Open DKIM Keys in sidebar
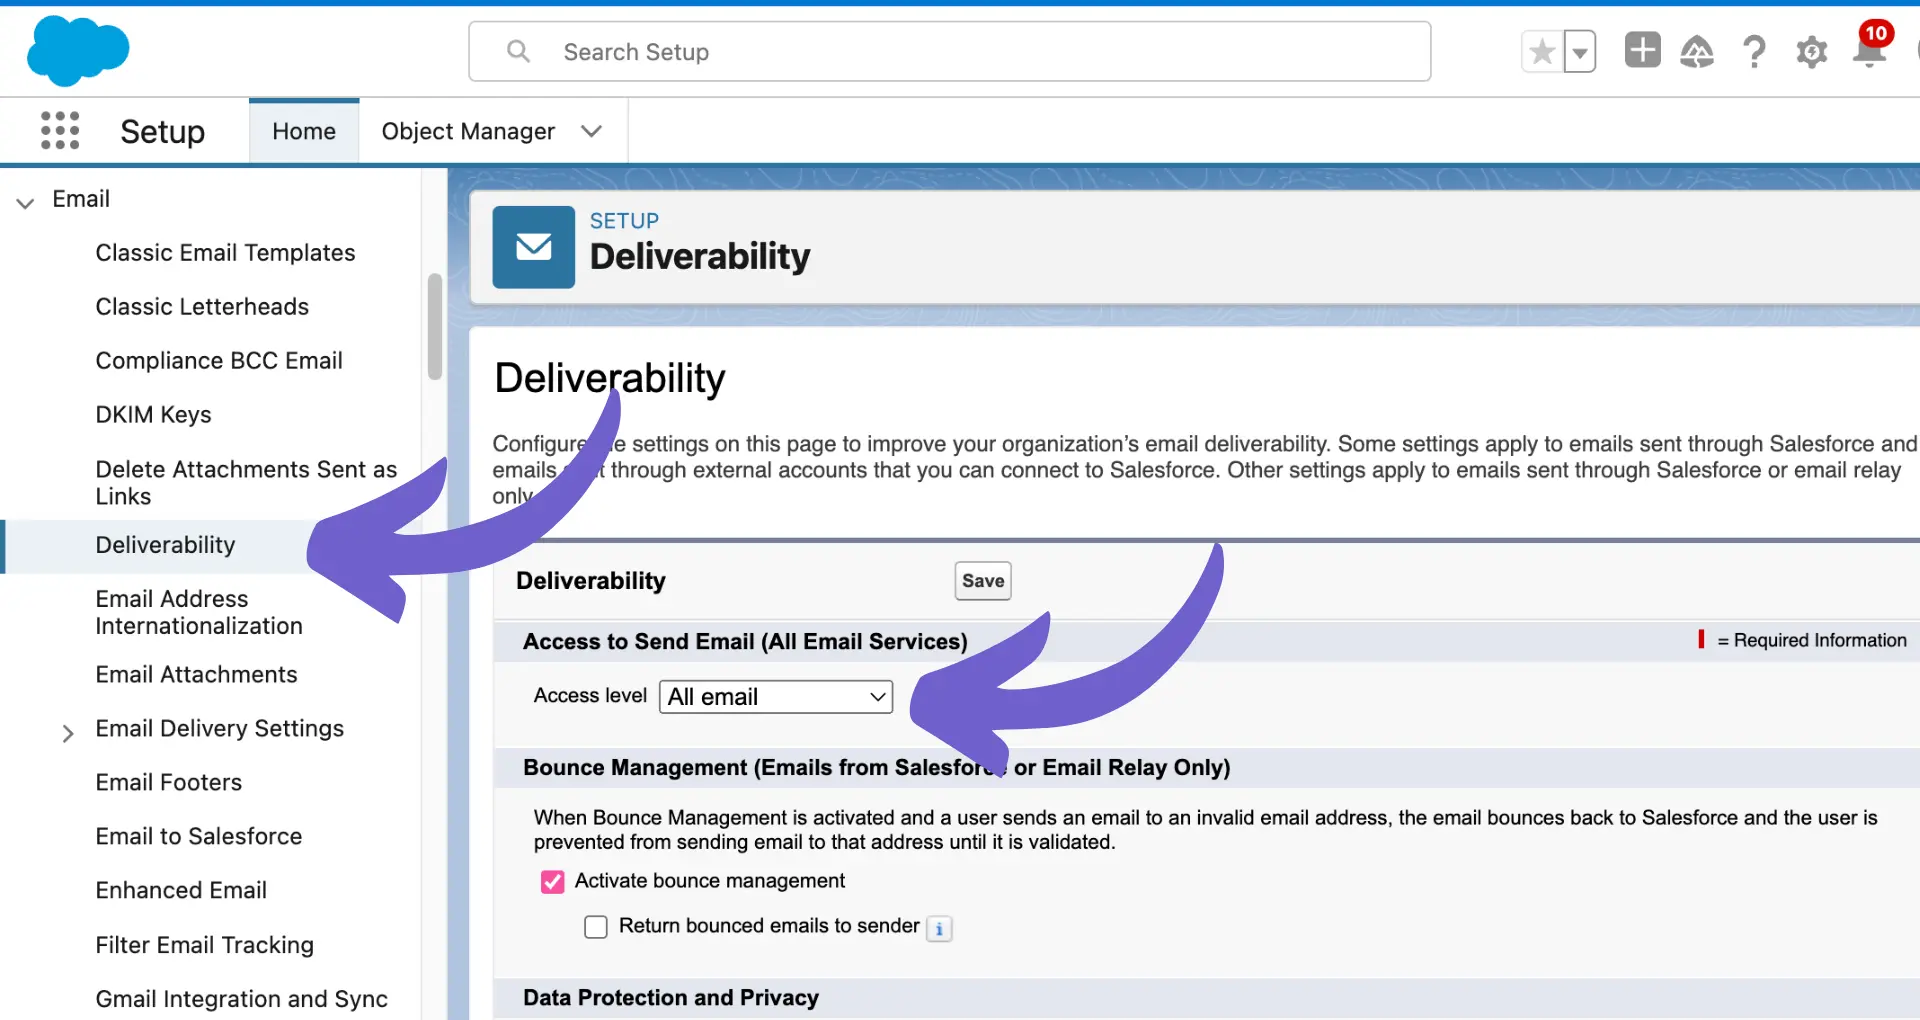 click(x=153, y=414)
